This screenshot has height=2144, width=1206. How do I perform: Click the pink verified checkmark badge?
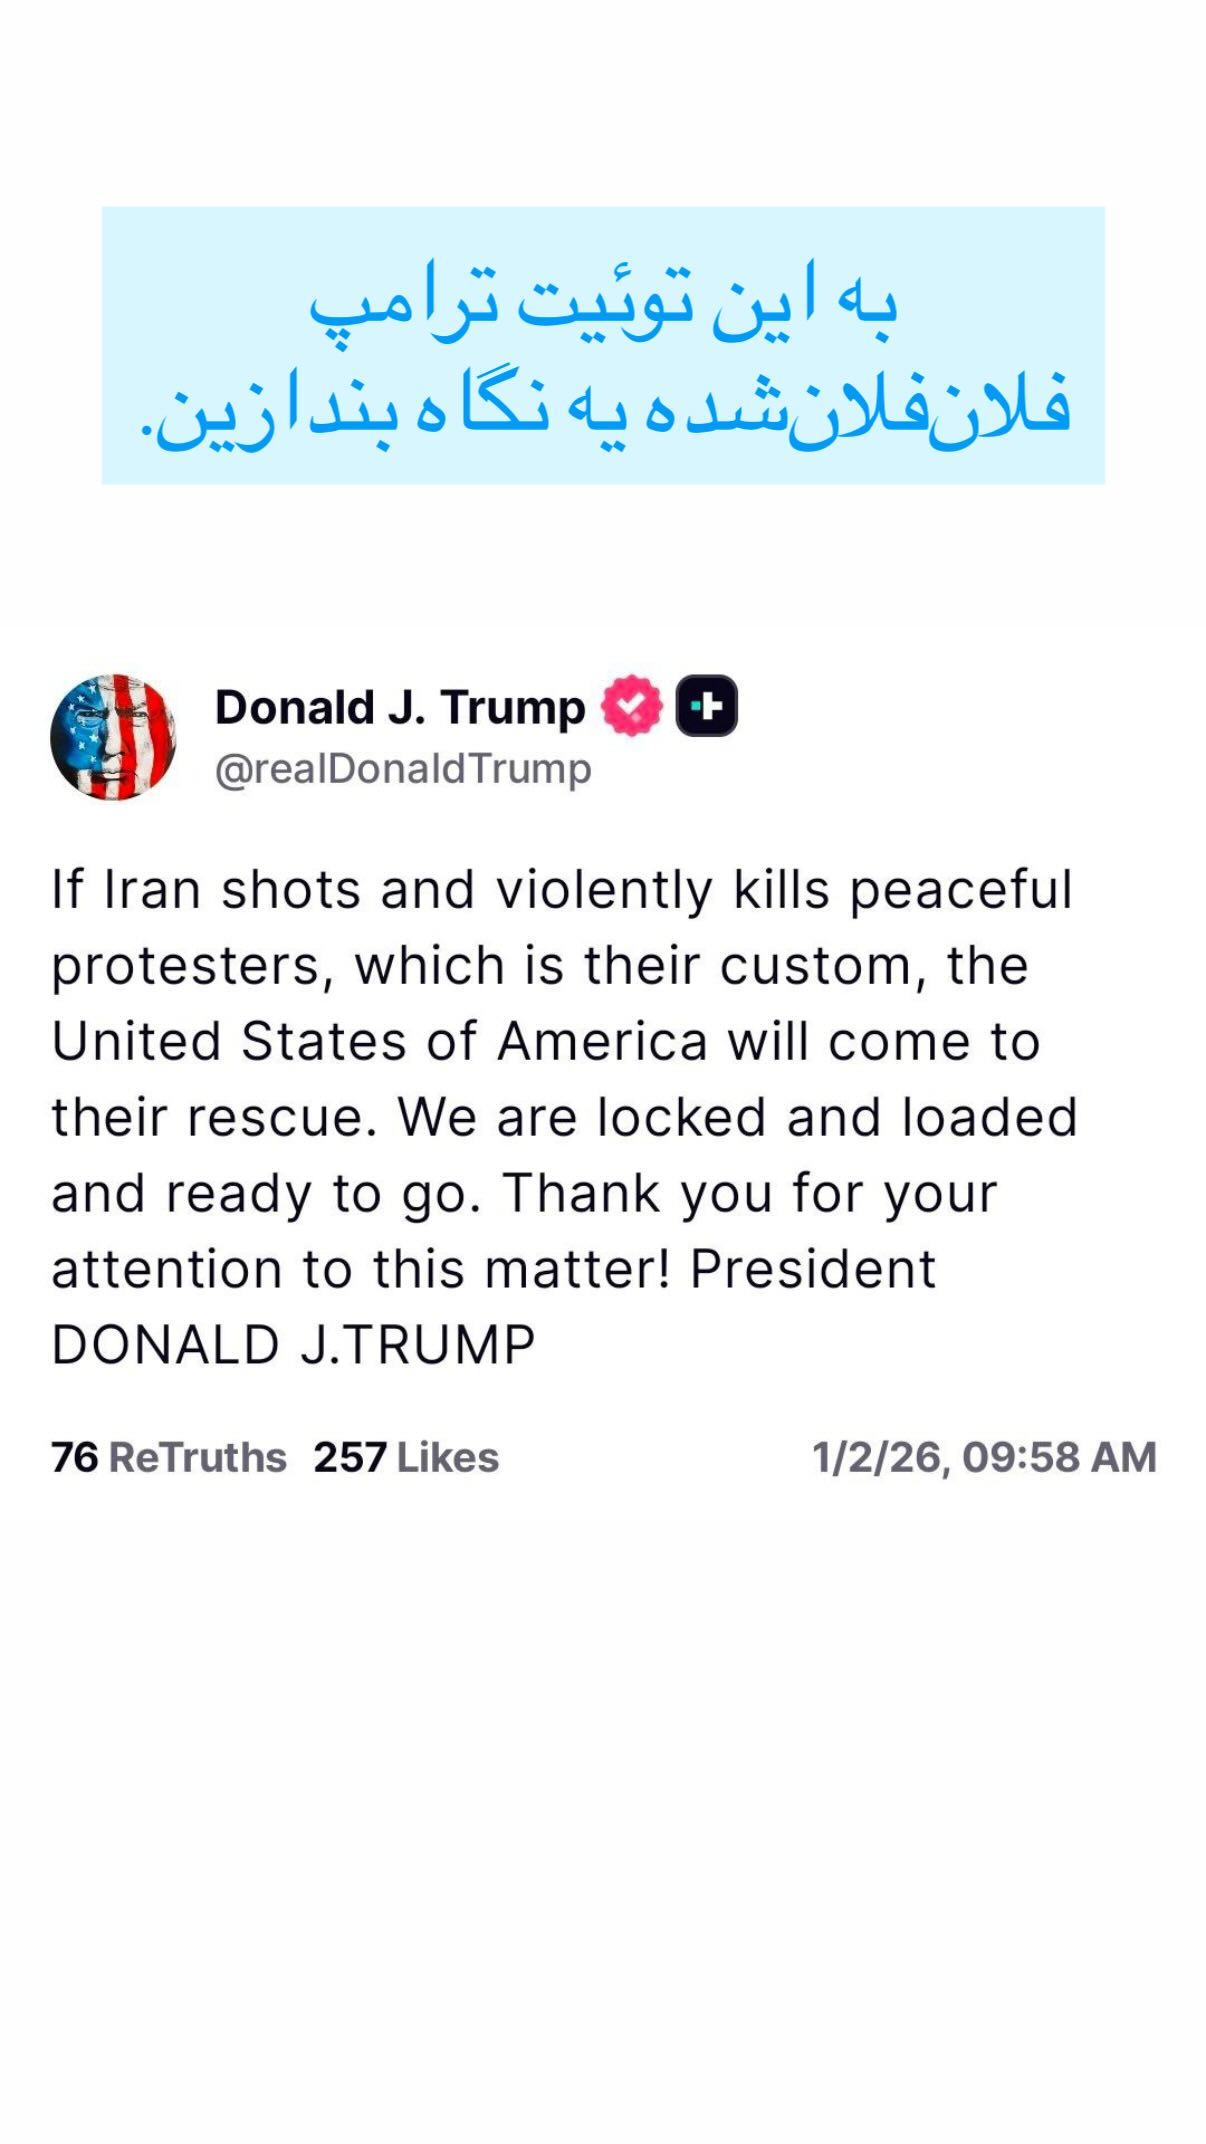point(632,706)
